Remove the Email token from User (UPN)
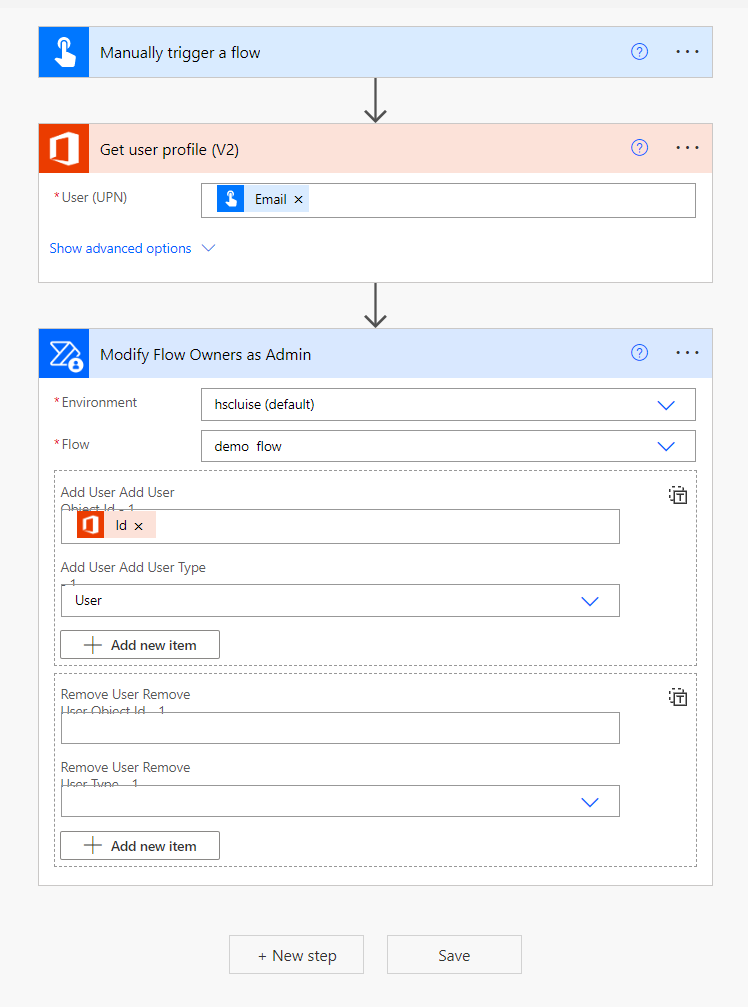Image resolution: width=748 pixels, height=1007 pixels. coord(299,200)
